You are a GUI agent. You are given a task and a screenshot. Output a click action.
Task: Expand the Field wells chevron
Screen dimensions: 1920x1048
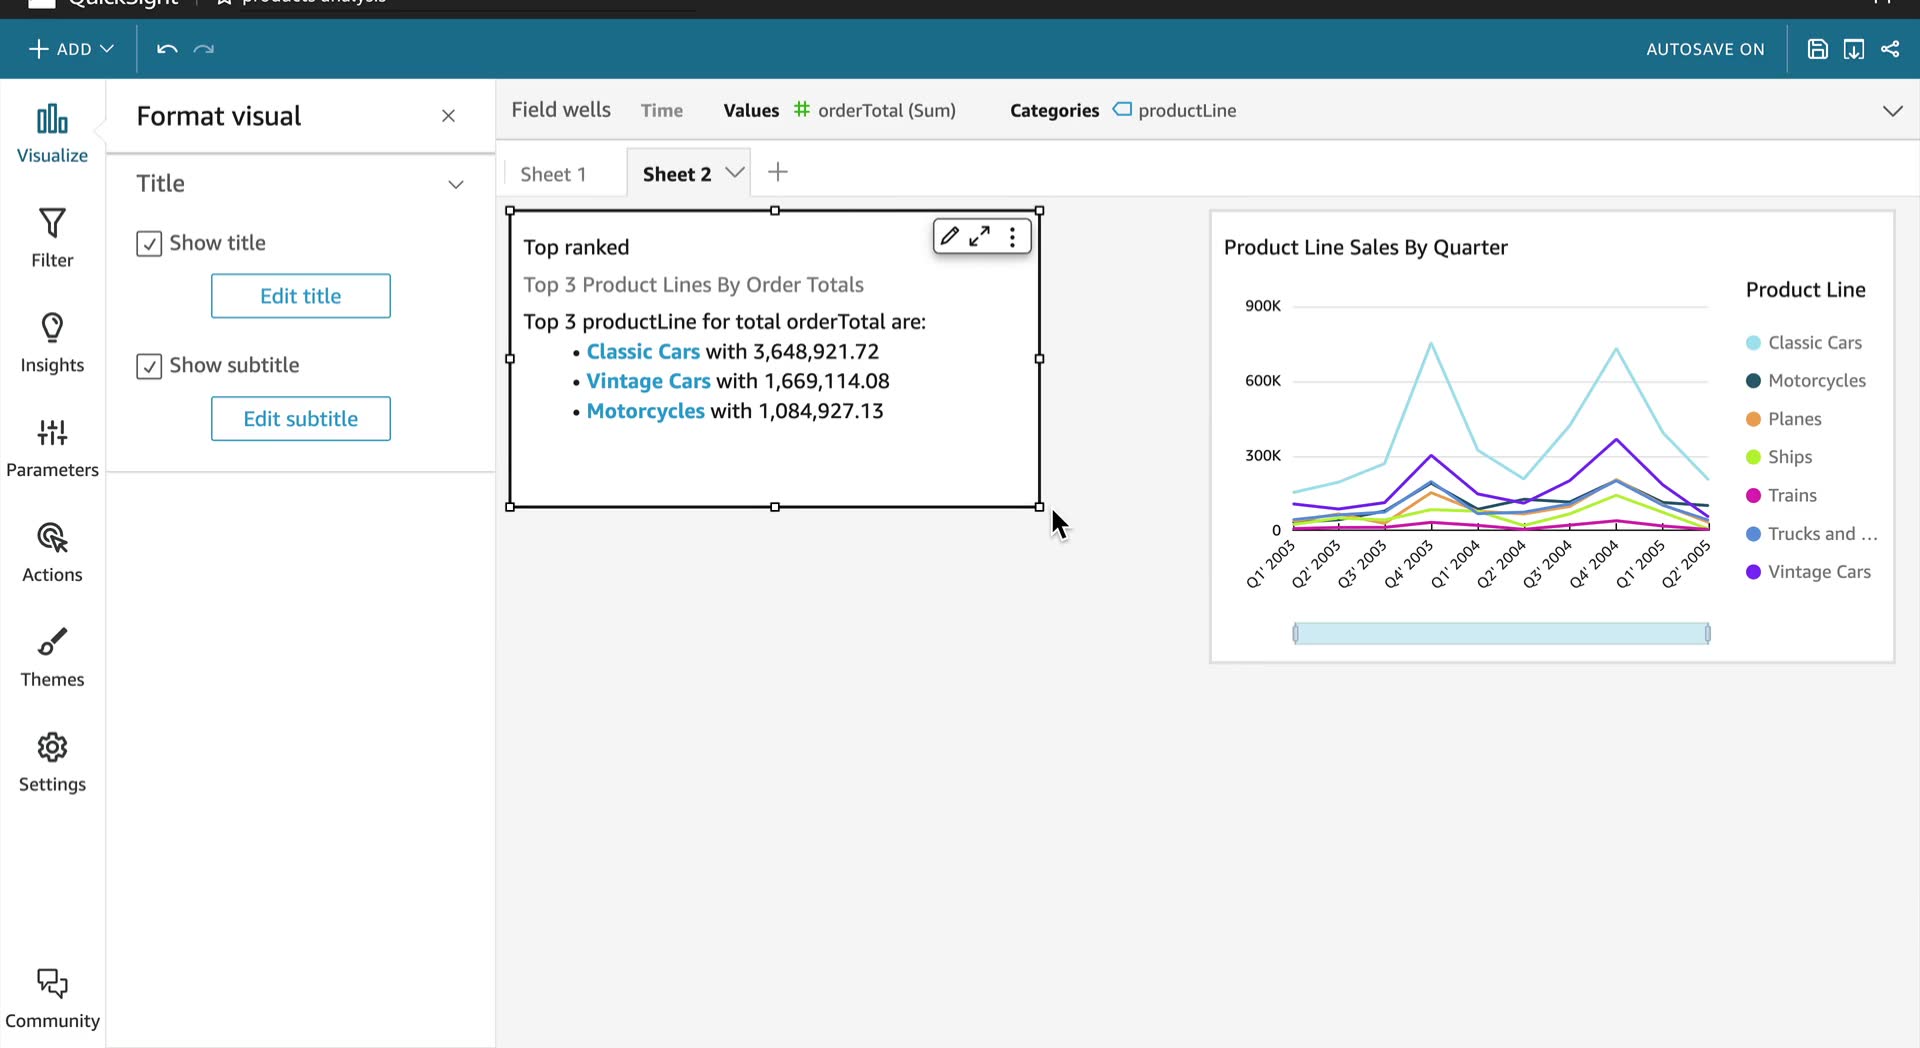pos(1892,111)
